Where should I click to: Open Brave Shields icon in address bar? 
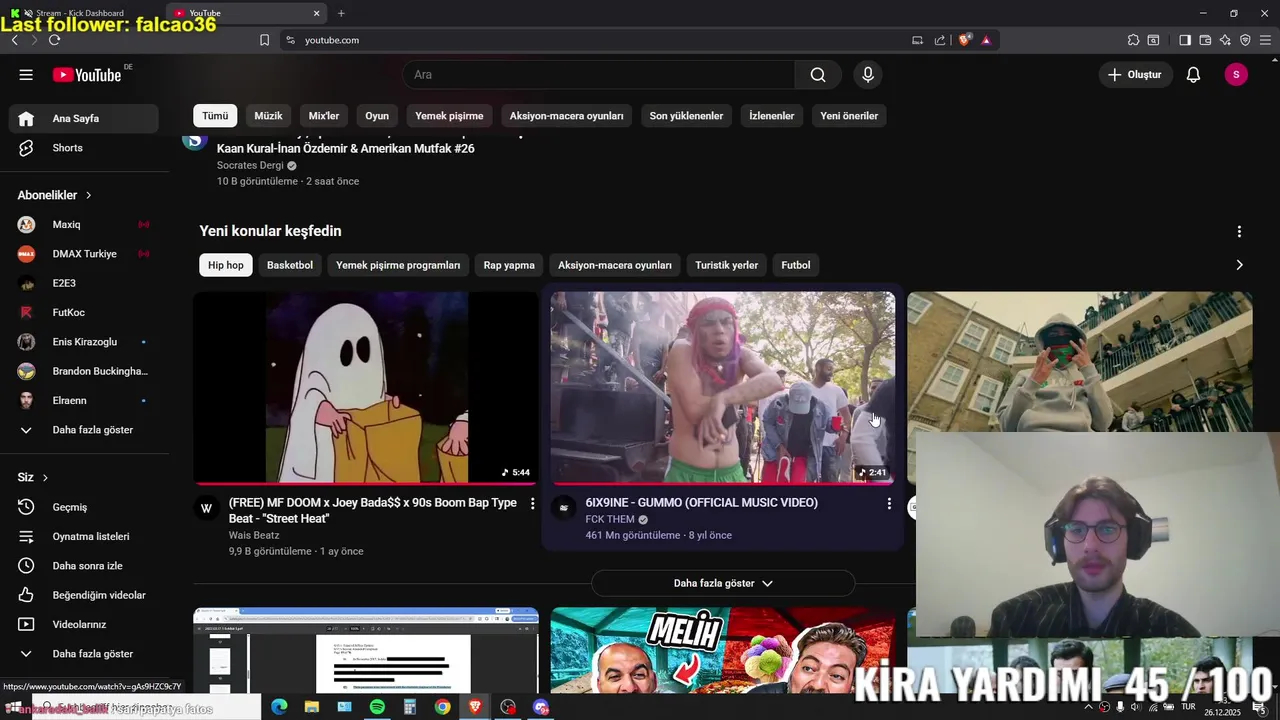[965, 40]
